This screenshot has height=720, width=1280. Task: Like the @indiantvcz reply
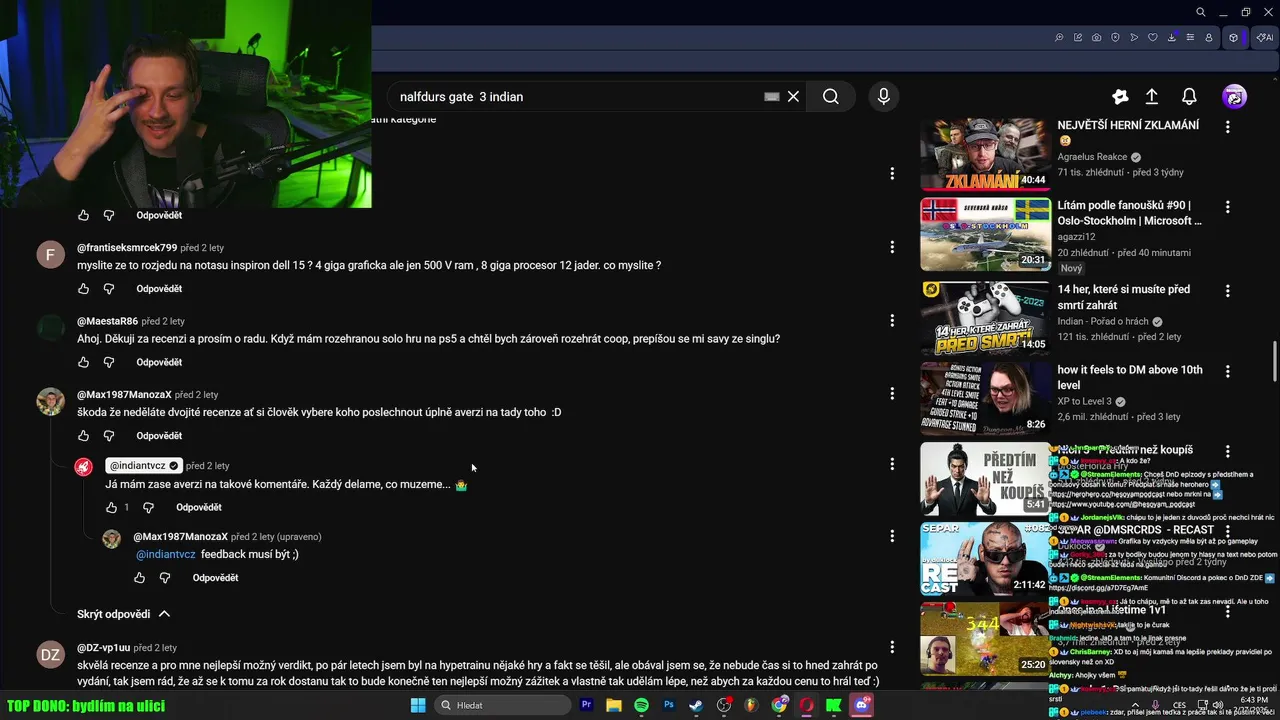click(x=112, y=508)
